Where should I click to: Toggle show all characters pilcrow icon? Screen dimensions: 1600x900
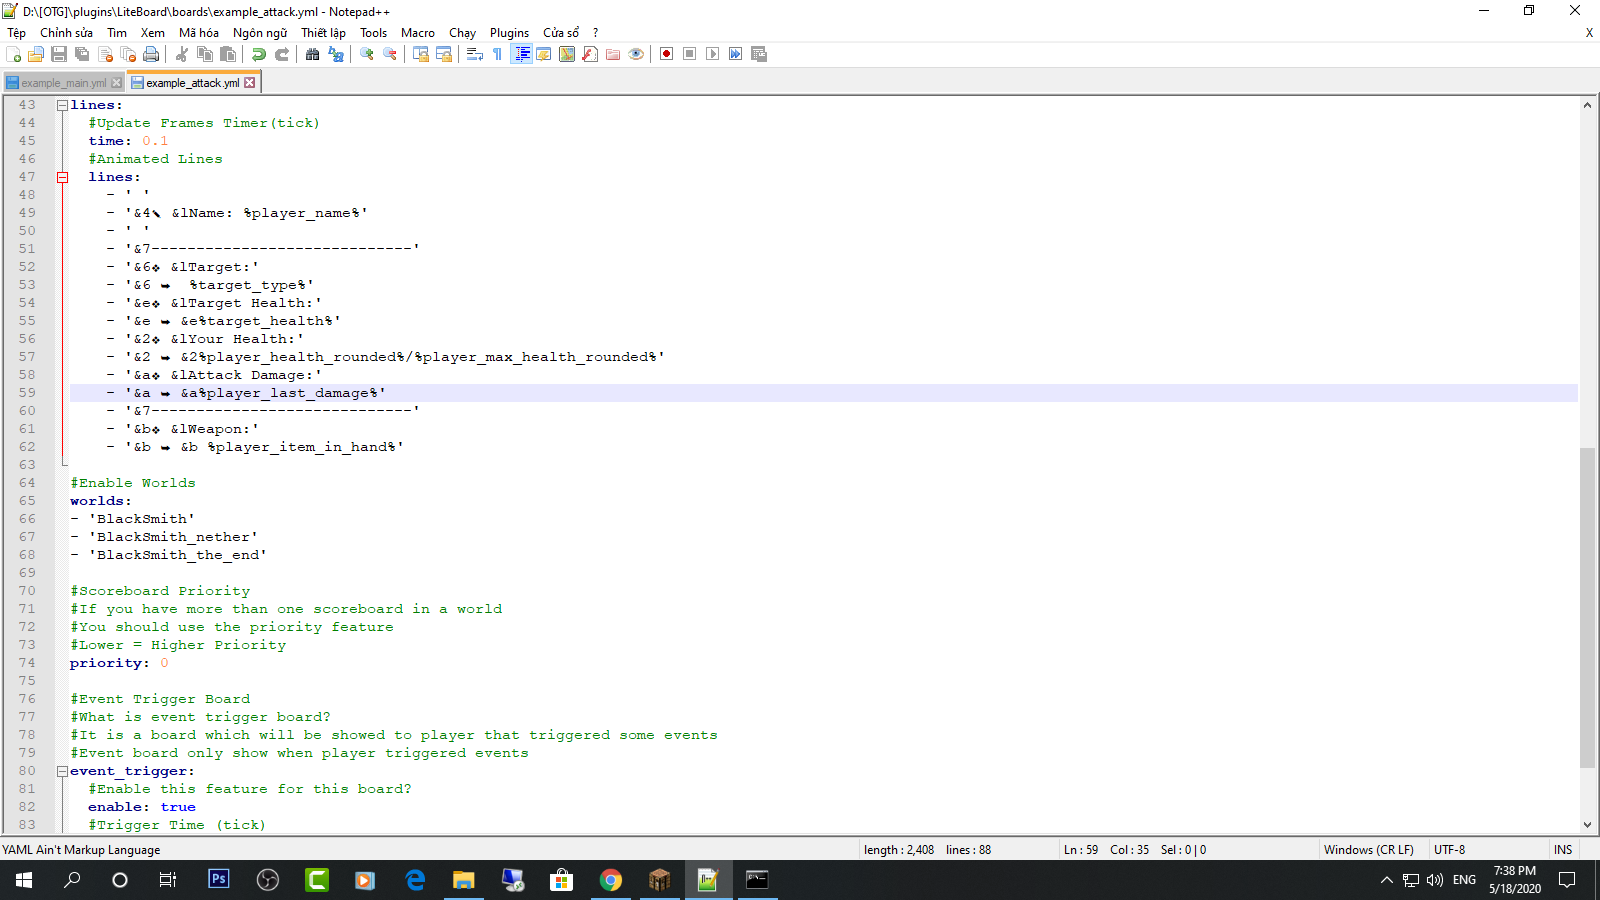[x=498, y=54]
